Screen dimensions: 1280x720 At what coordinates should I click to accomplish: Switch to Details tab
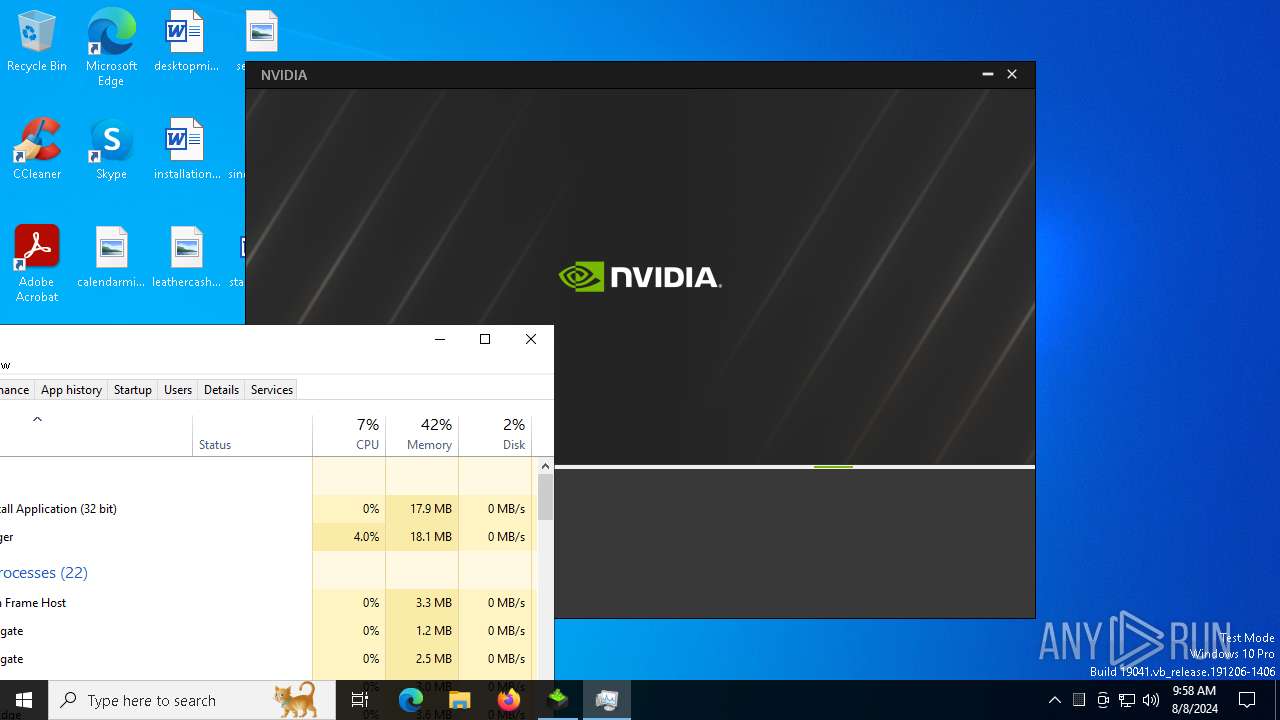coord(221,390)
